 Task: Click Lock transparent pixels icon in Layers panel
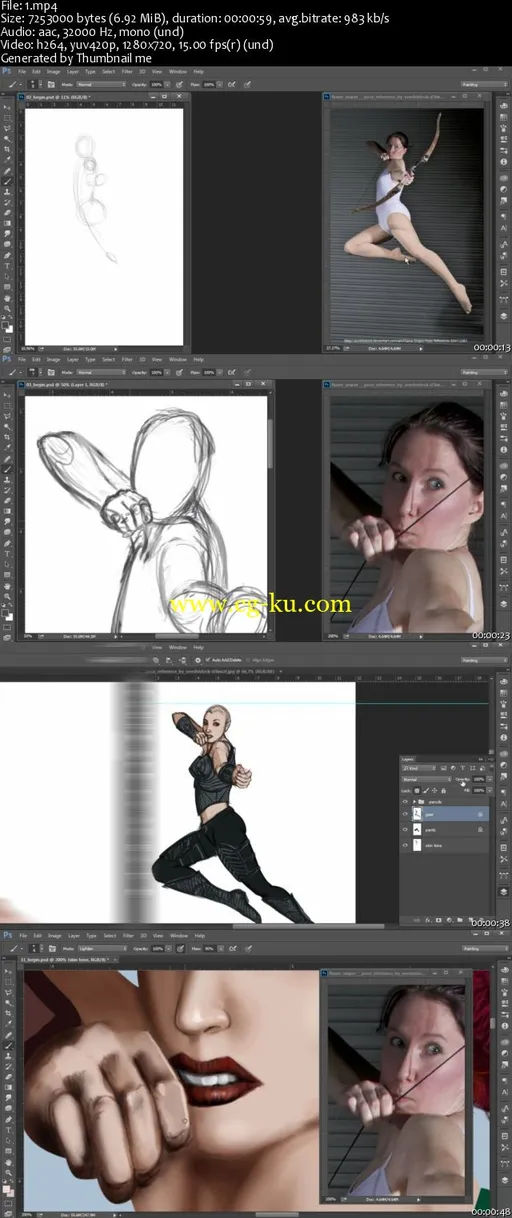click(x=417, y=791)
